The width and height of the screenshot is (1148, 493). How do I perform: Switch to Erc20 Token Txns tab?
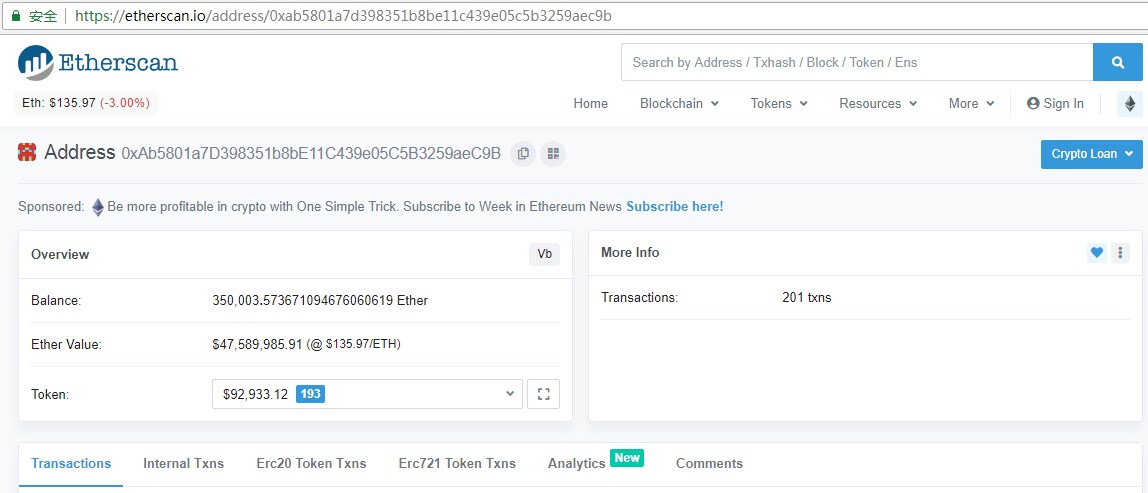(311, 464)
